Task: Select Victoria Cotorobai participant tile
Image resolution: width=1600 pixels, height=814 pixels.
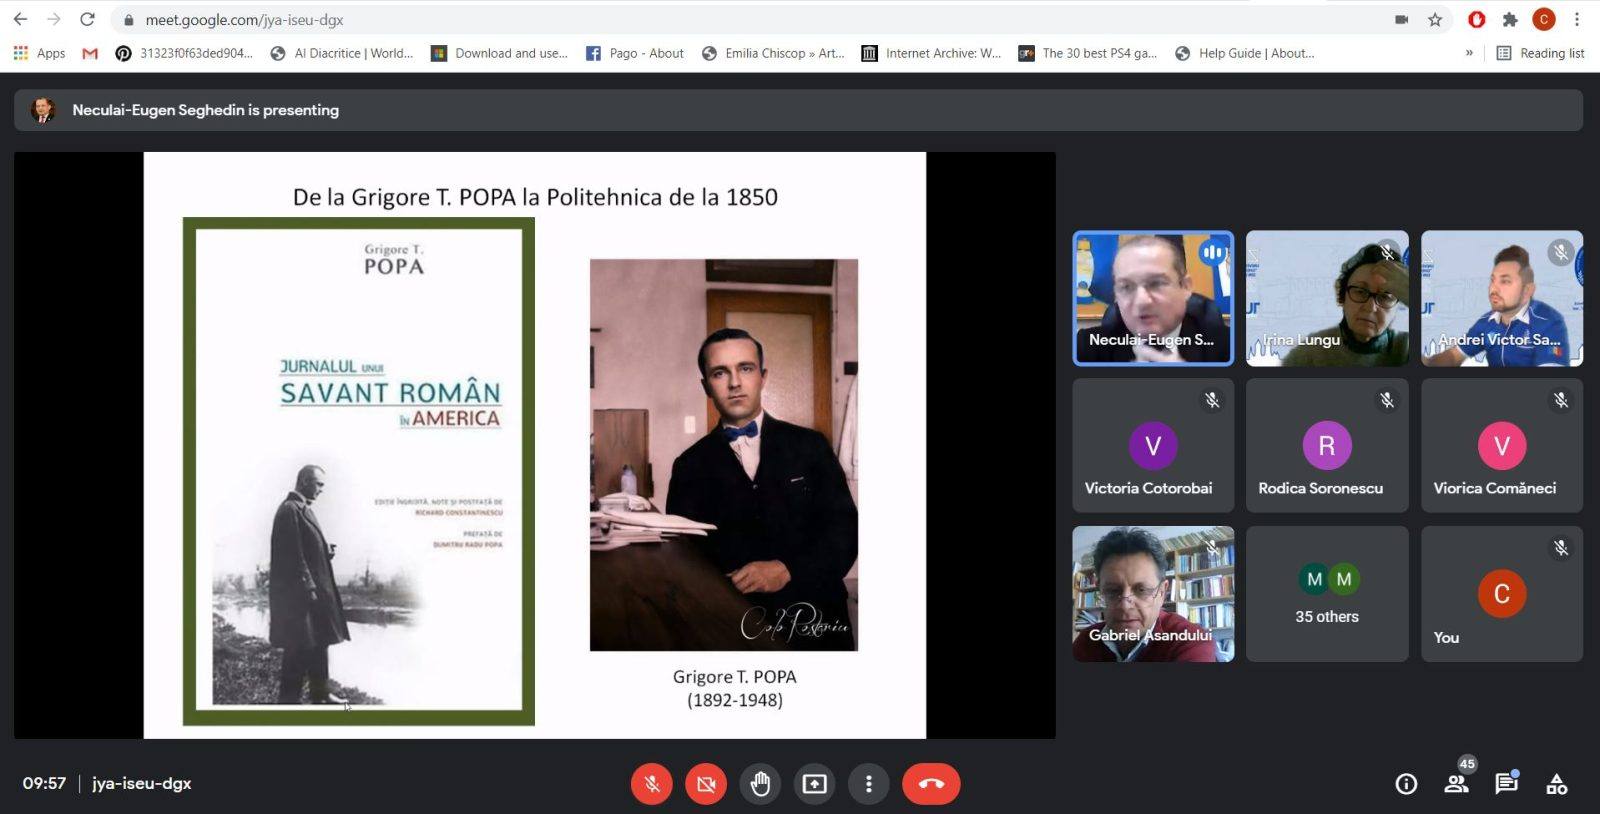Action: point(1153,445)
